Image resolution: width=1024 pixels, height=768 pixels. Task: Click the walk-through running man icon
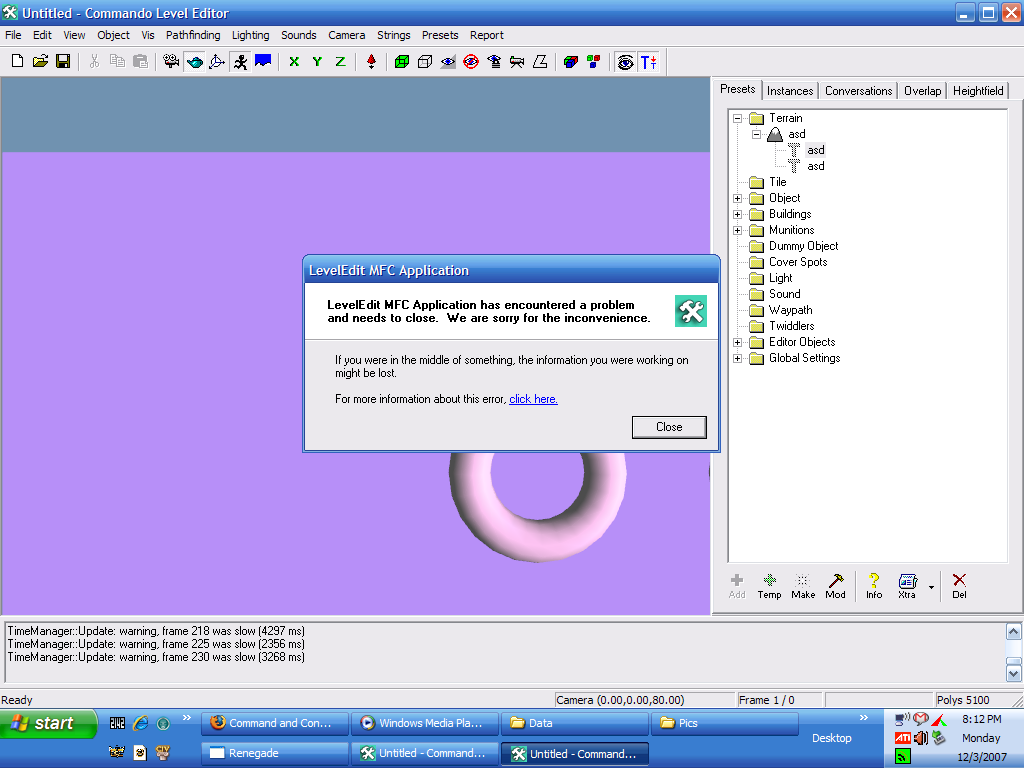240,62
